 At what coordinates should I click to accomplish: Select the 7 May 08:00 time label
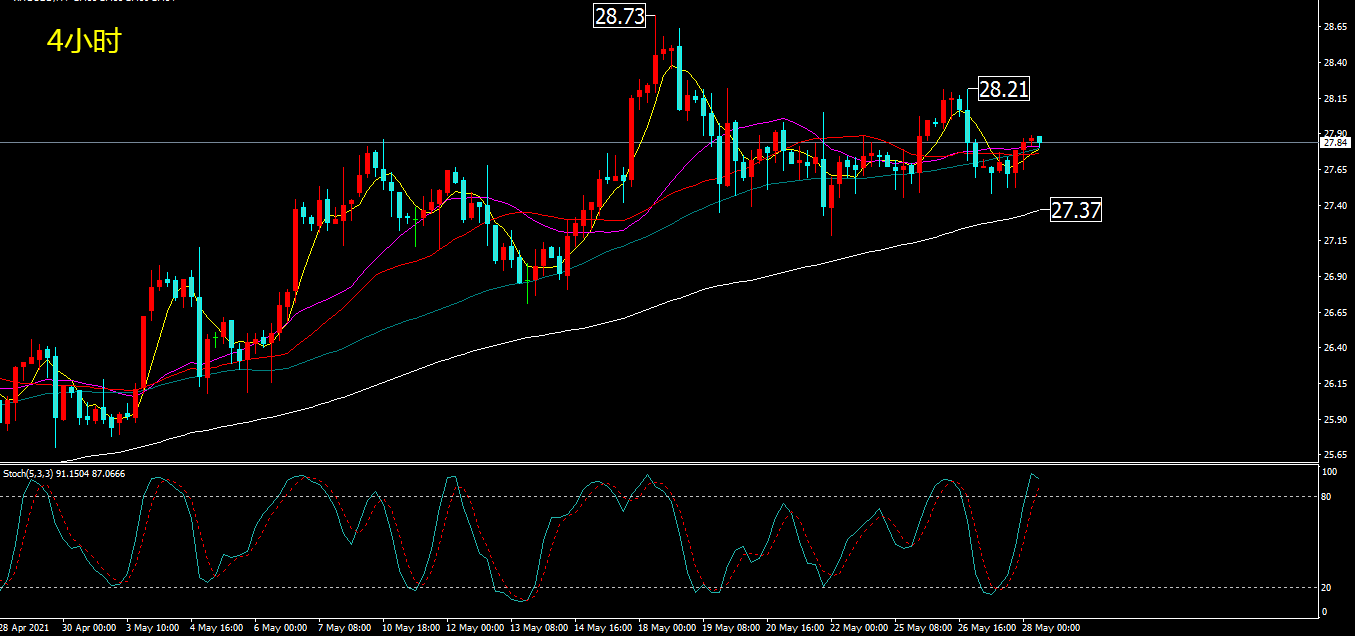[344, 628]
